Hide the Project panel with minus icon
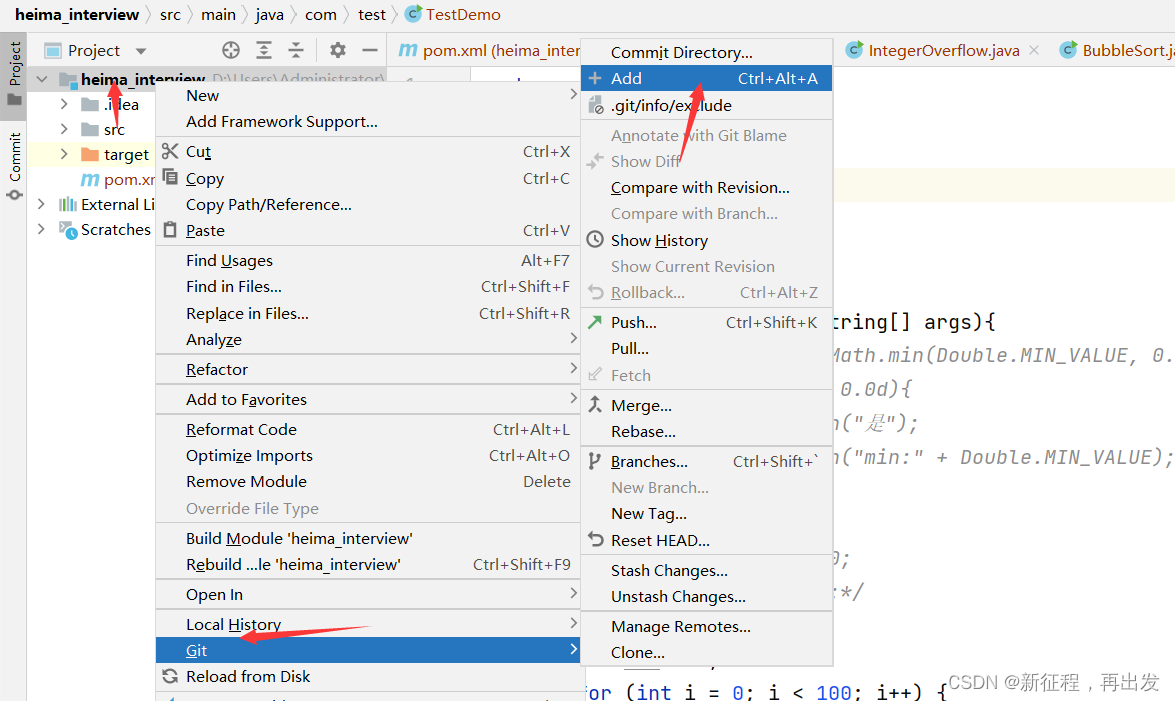Image resolution: width=1175 pixels, height=701 pixels. (x=369, y=50)
